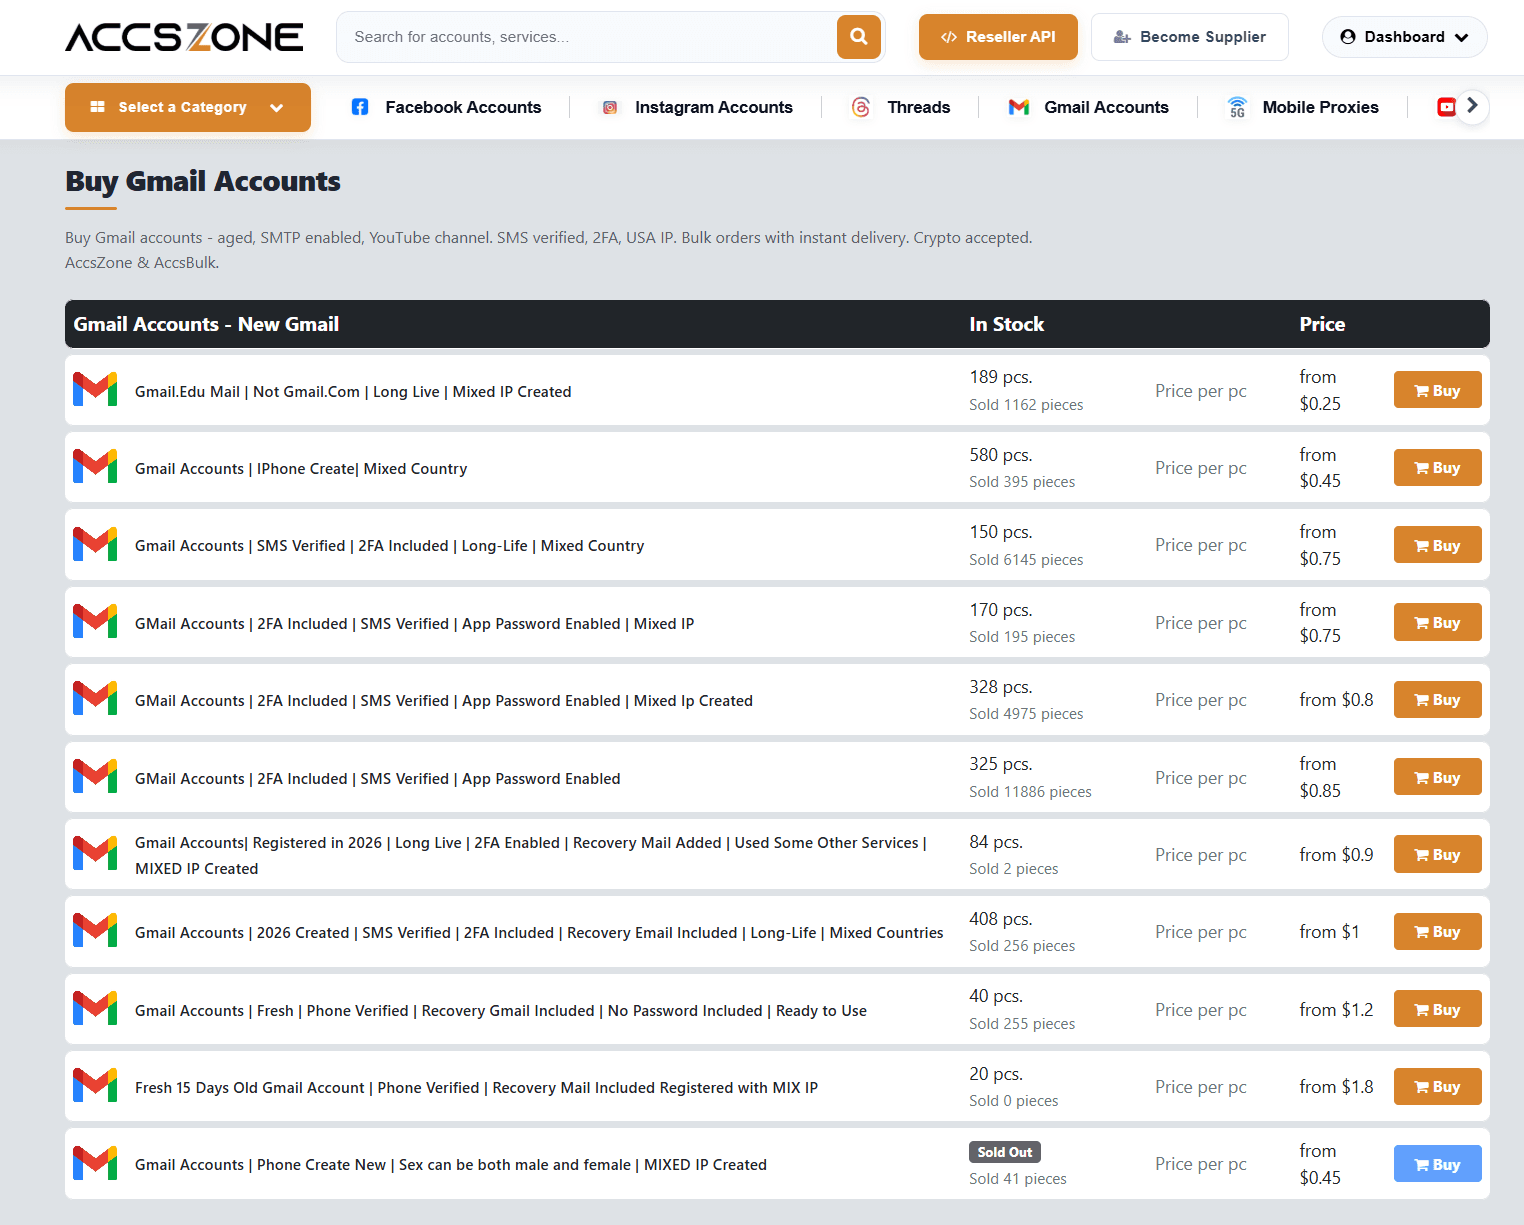Buy Gmail.Edu Mail accounts at $0.25
This screenshot has height=1225, width=1524.
1437,390
